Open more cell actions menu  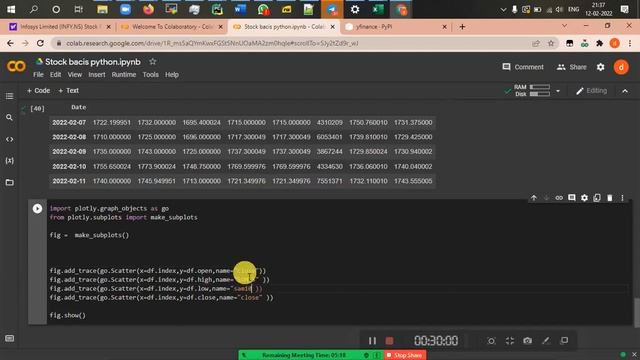[622, 198]
